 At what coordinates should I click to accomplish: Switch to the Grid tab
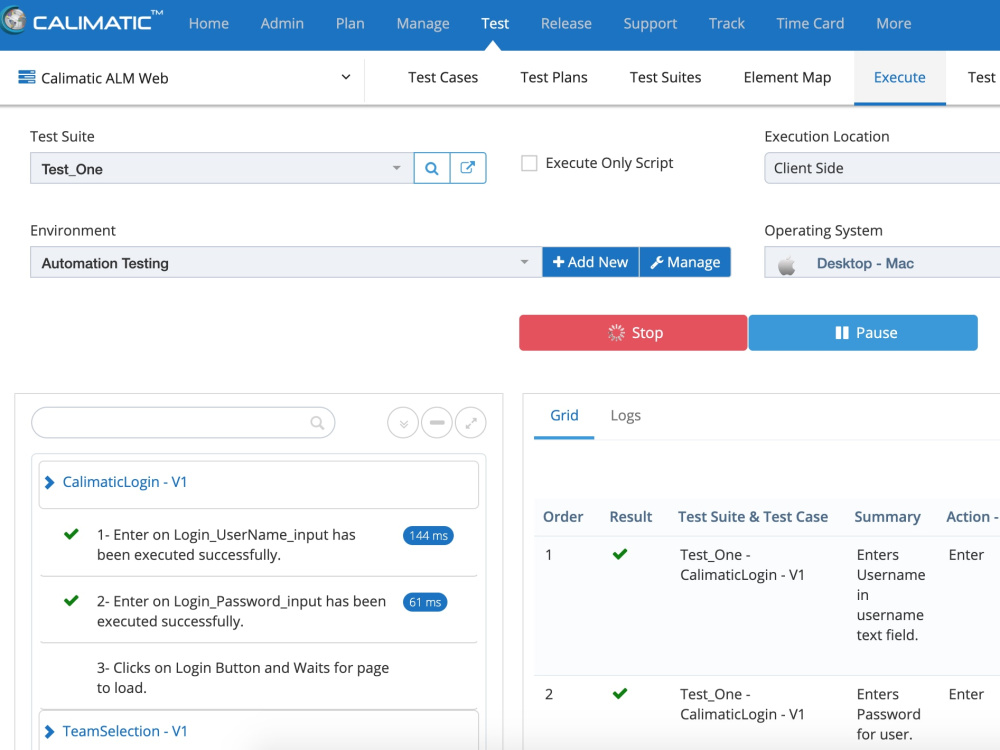pyautogui.click(x=564, y=415)
